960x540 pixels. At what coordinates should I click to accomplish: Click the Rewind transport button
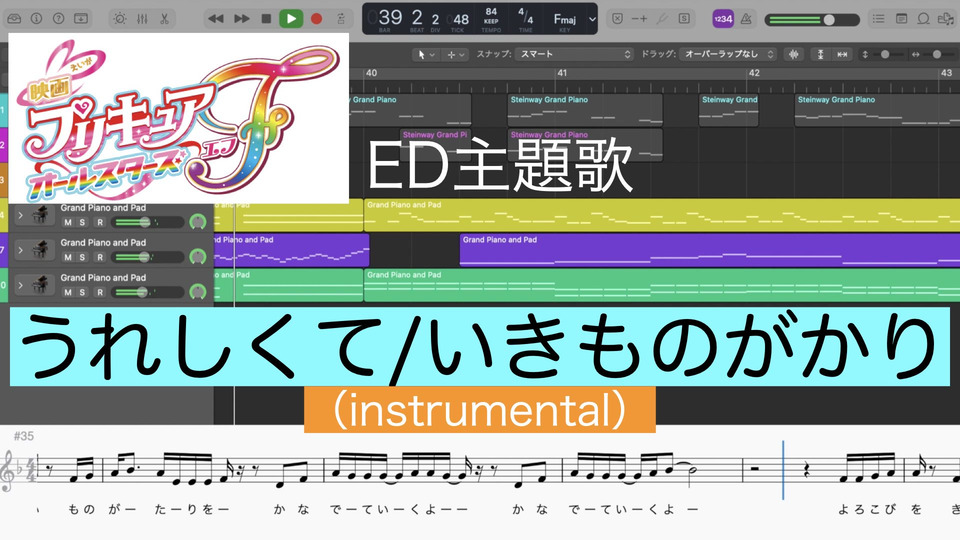click(216, 19)
